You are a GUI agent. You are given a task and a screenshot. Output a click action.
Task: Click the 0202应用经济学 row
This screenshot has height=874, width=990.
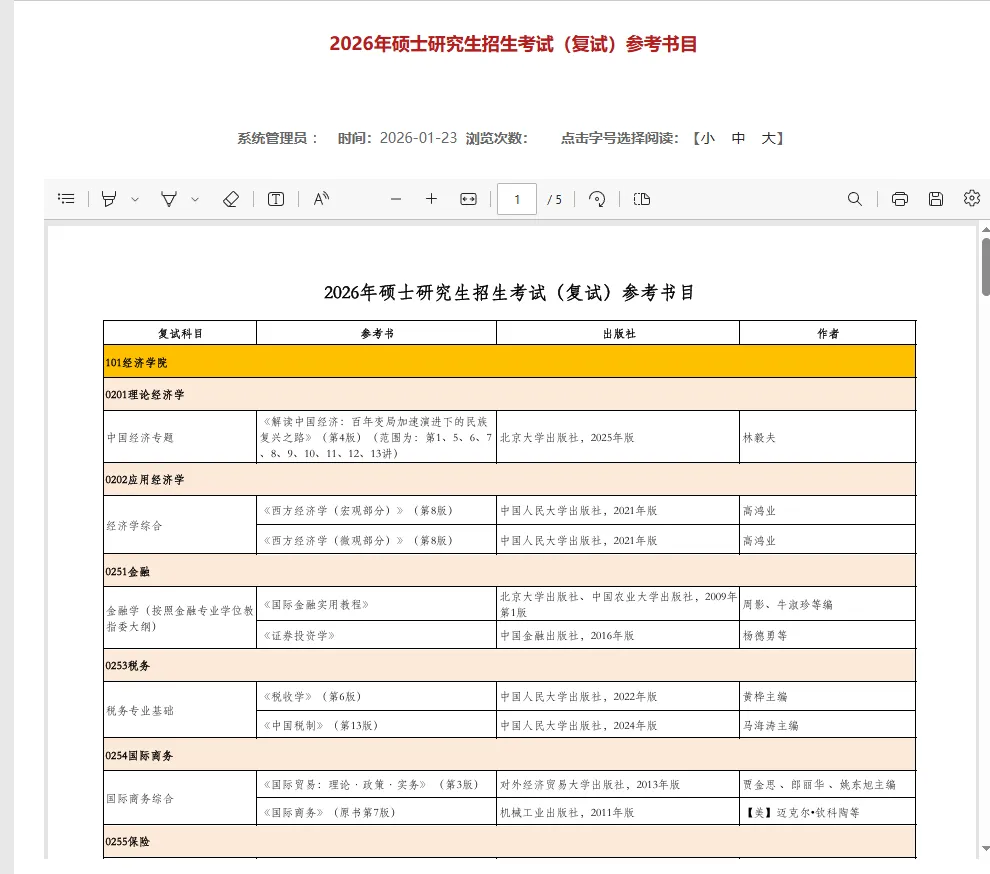click(510, 479)
